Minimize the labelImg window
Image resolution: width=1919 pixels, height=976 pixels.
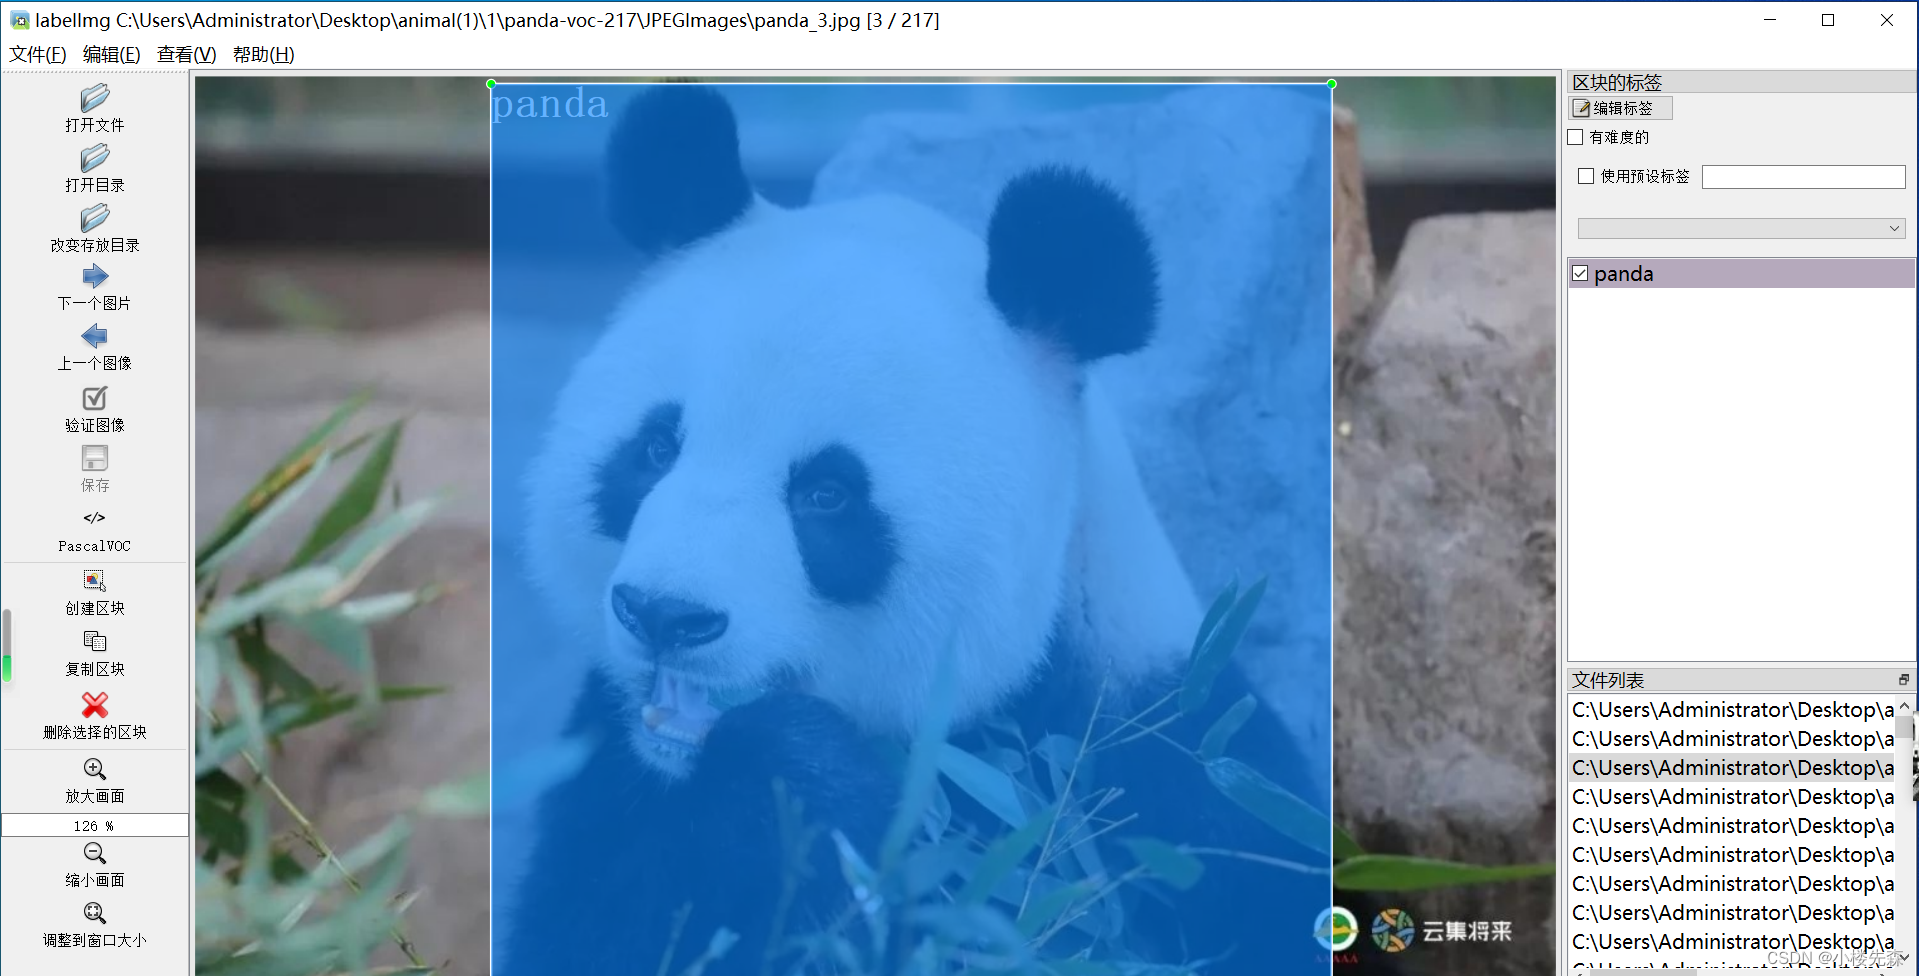1770,20
